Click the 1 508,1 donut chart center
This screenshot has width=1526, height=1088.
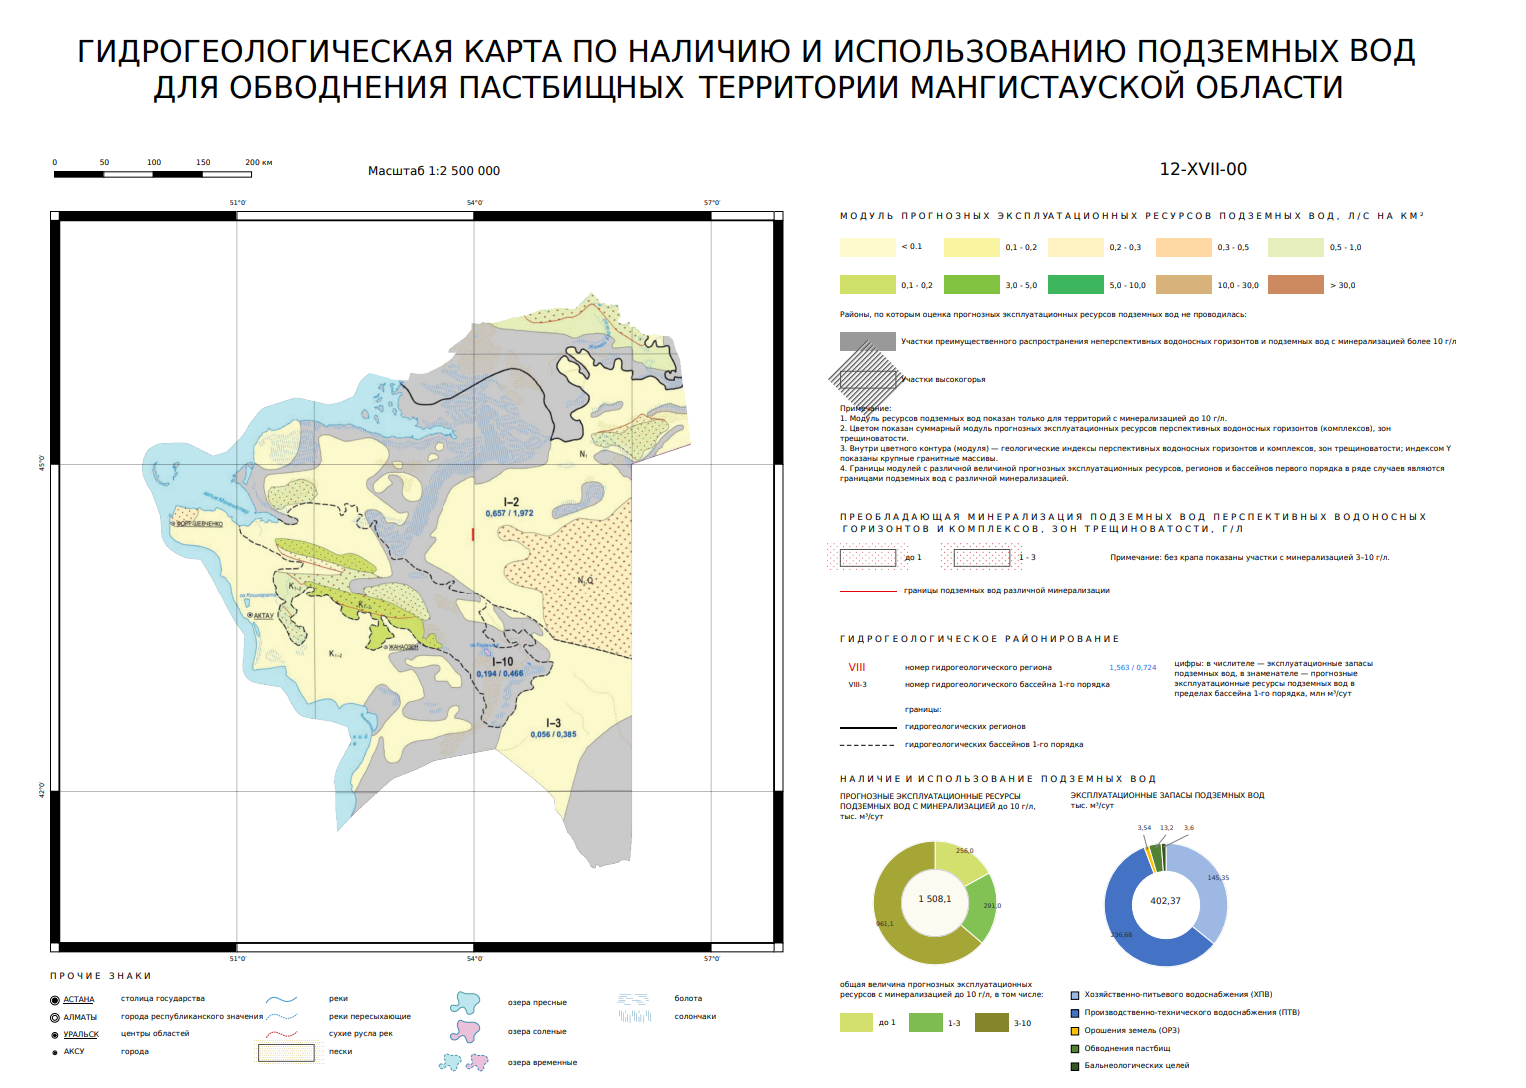coord(935,899)
